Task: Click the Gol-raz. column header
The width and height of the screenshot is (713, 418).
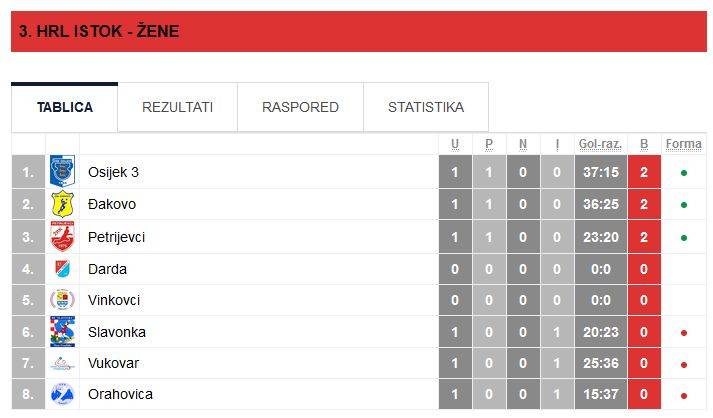Action: pyautogui.click(x=600, y=144)
